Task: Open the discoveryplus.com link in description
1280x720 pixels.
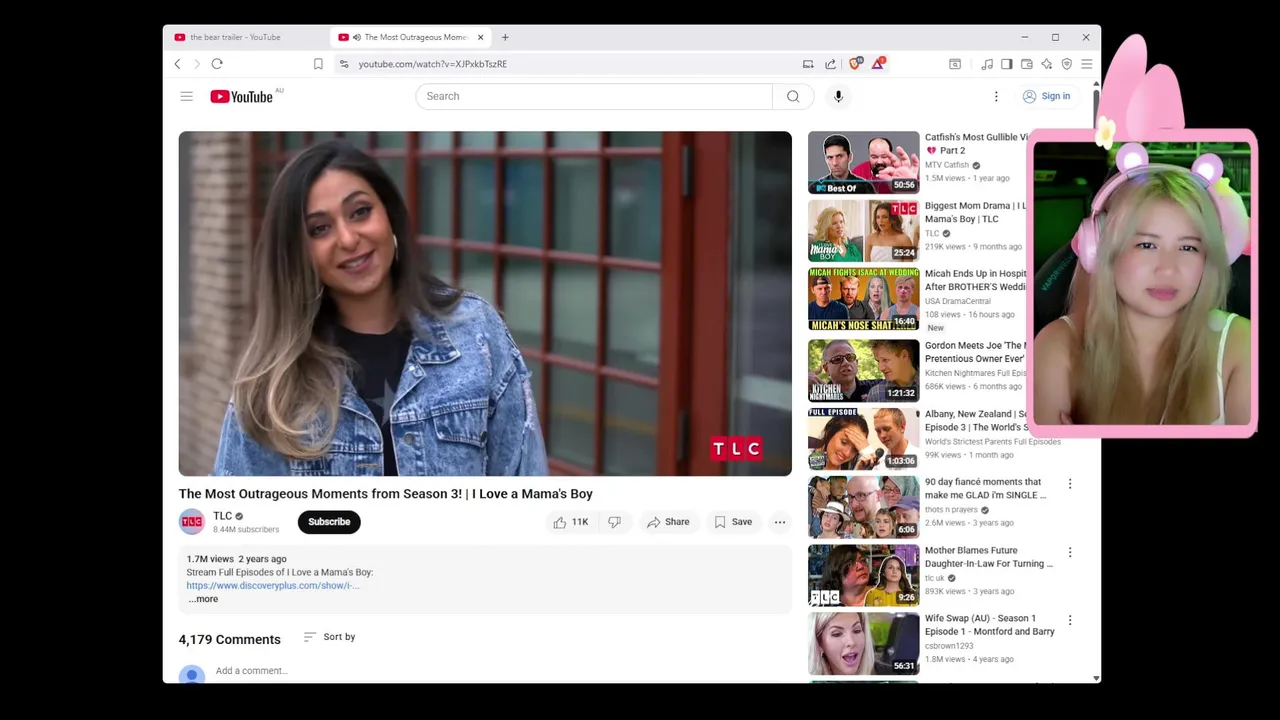Action: click(x=272, y=586)
